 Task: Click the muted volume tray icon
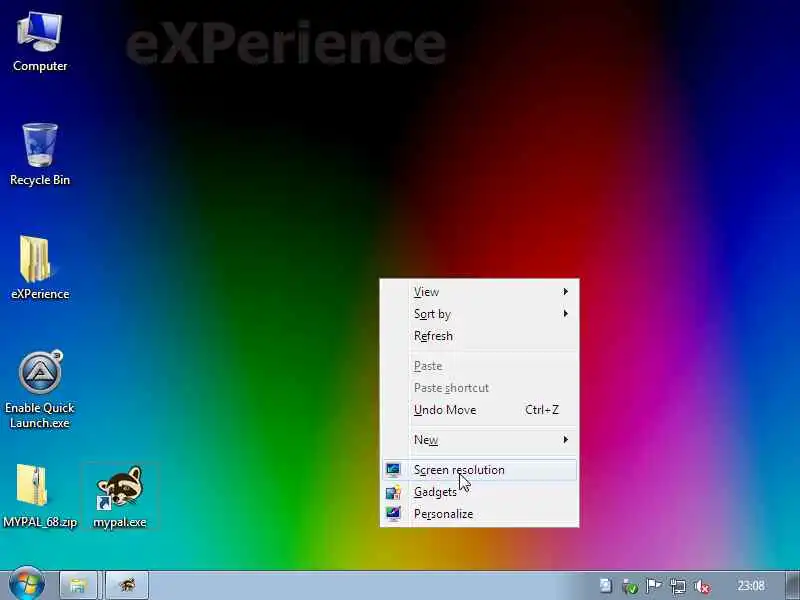click(x=703, y=587)
